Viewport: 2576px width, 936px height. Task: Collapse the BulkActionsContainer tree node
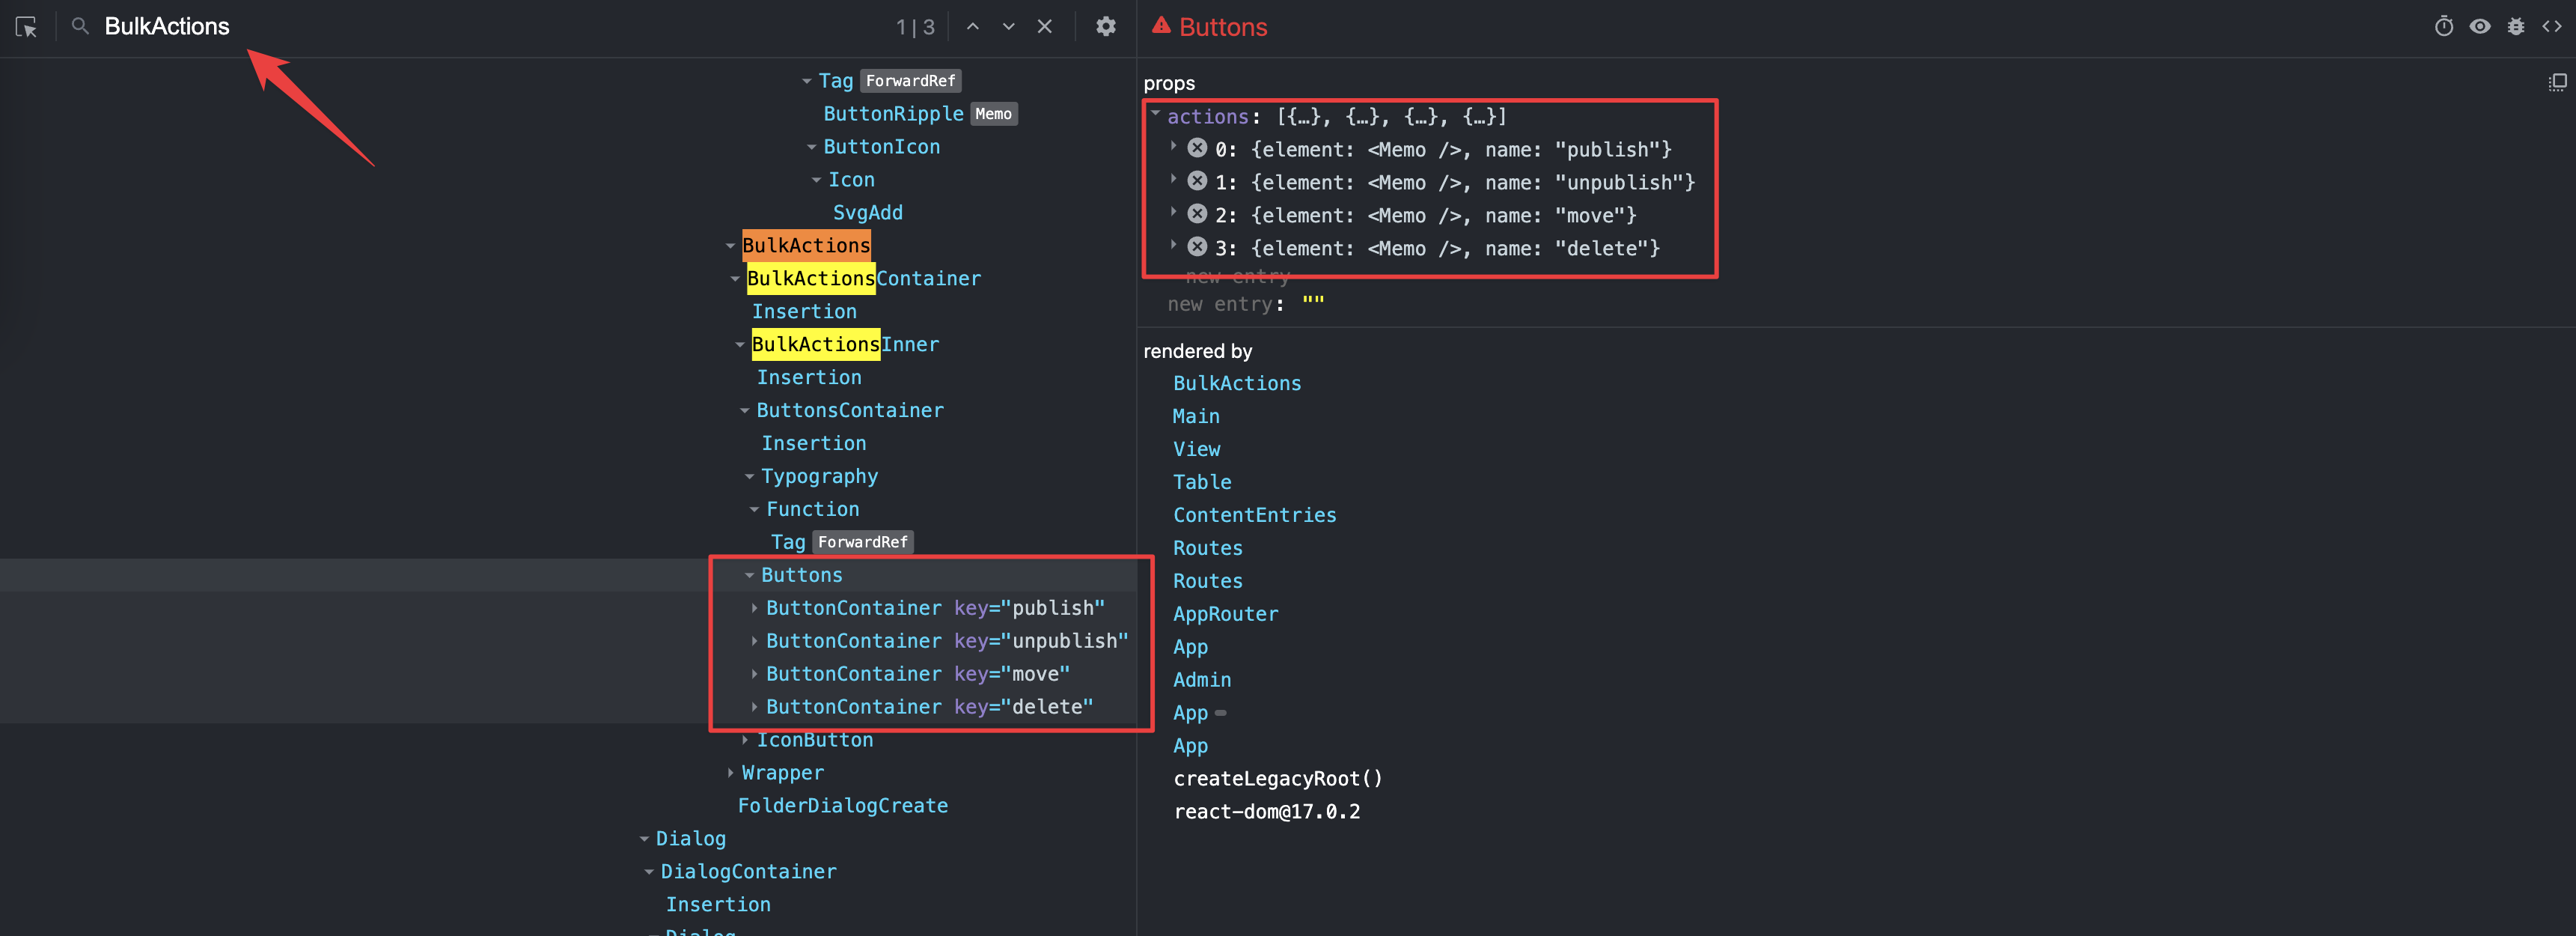pyautogui.click(x=735, y=278)
